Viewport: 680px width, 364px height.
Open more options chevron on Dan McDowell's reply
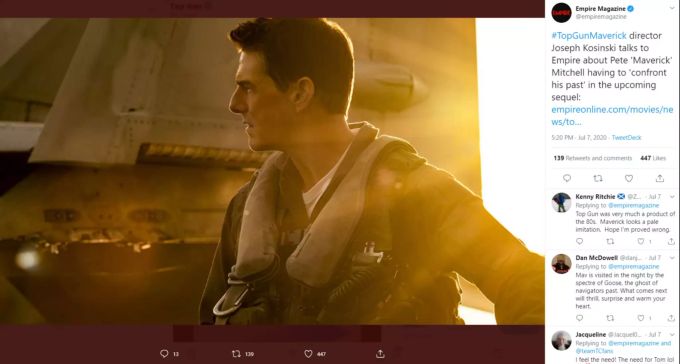tap(672, 258)
